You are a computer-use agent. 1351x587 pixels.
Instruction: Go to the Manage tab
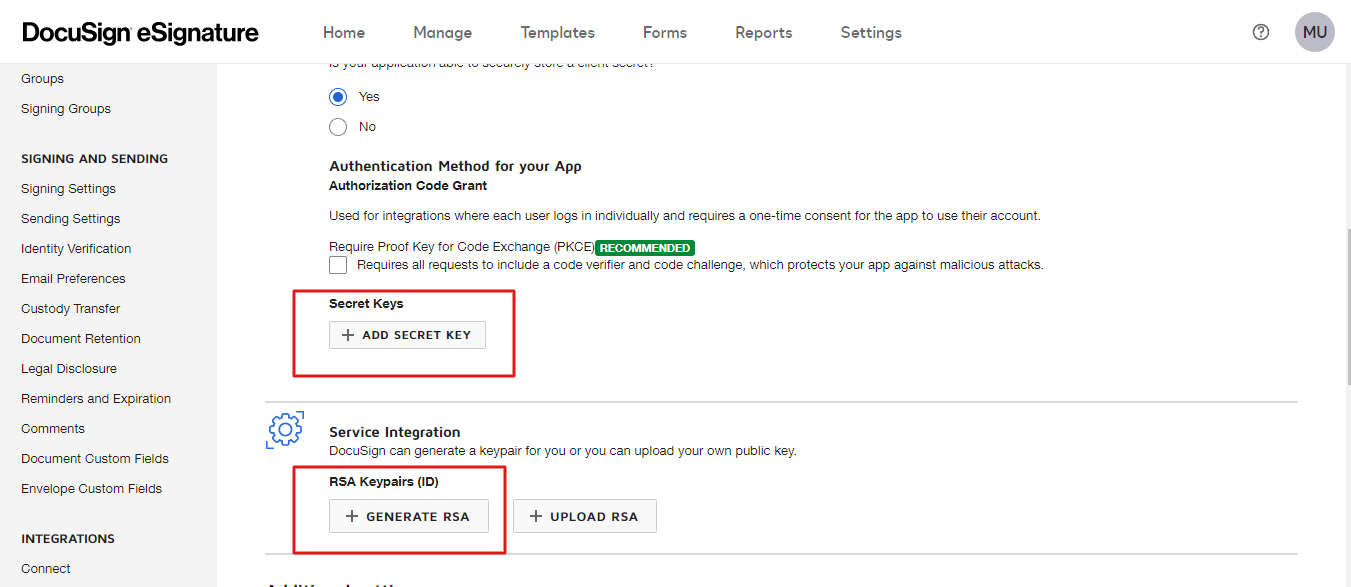(x=442, y=33)
